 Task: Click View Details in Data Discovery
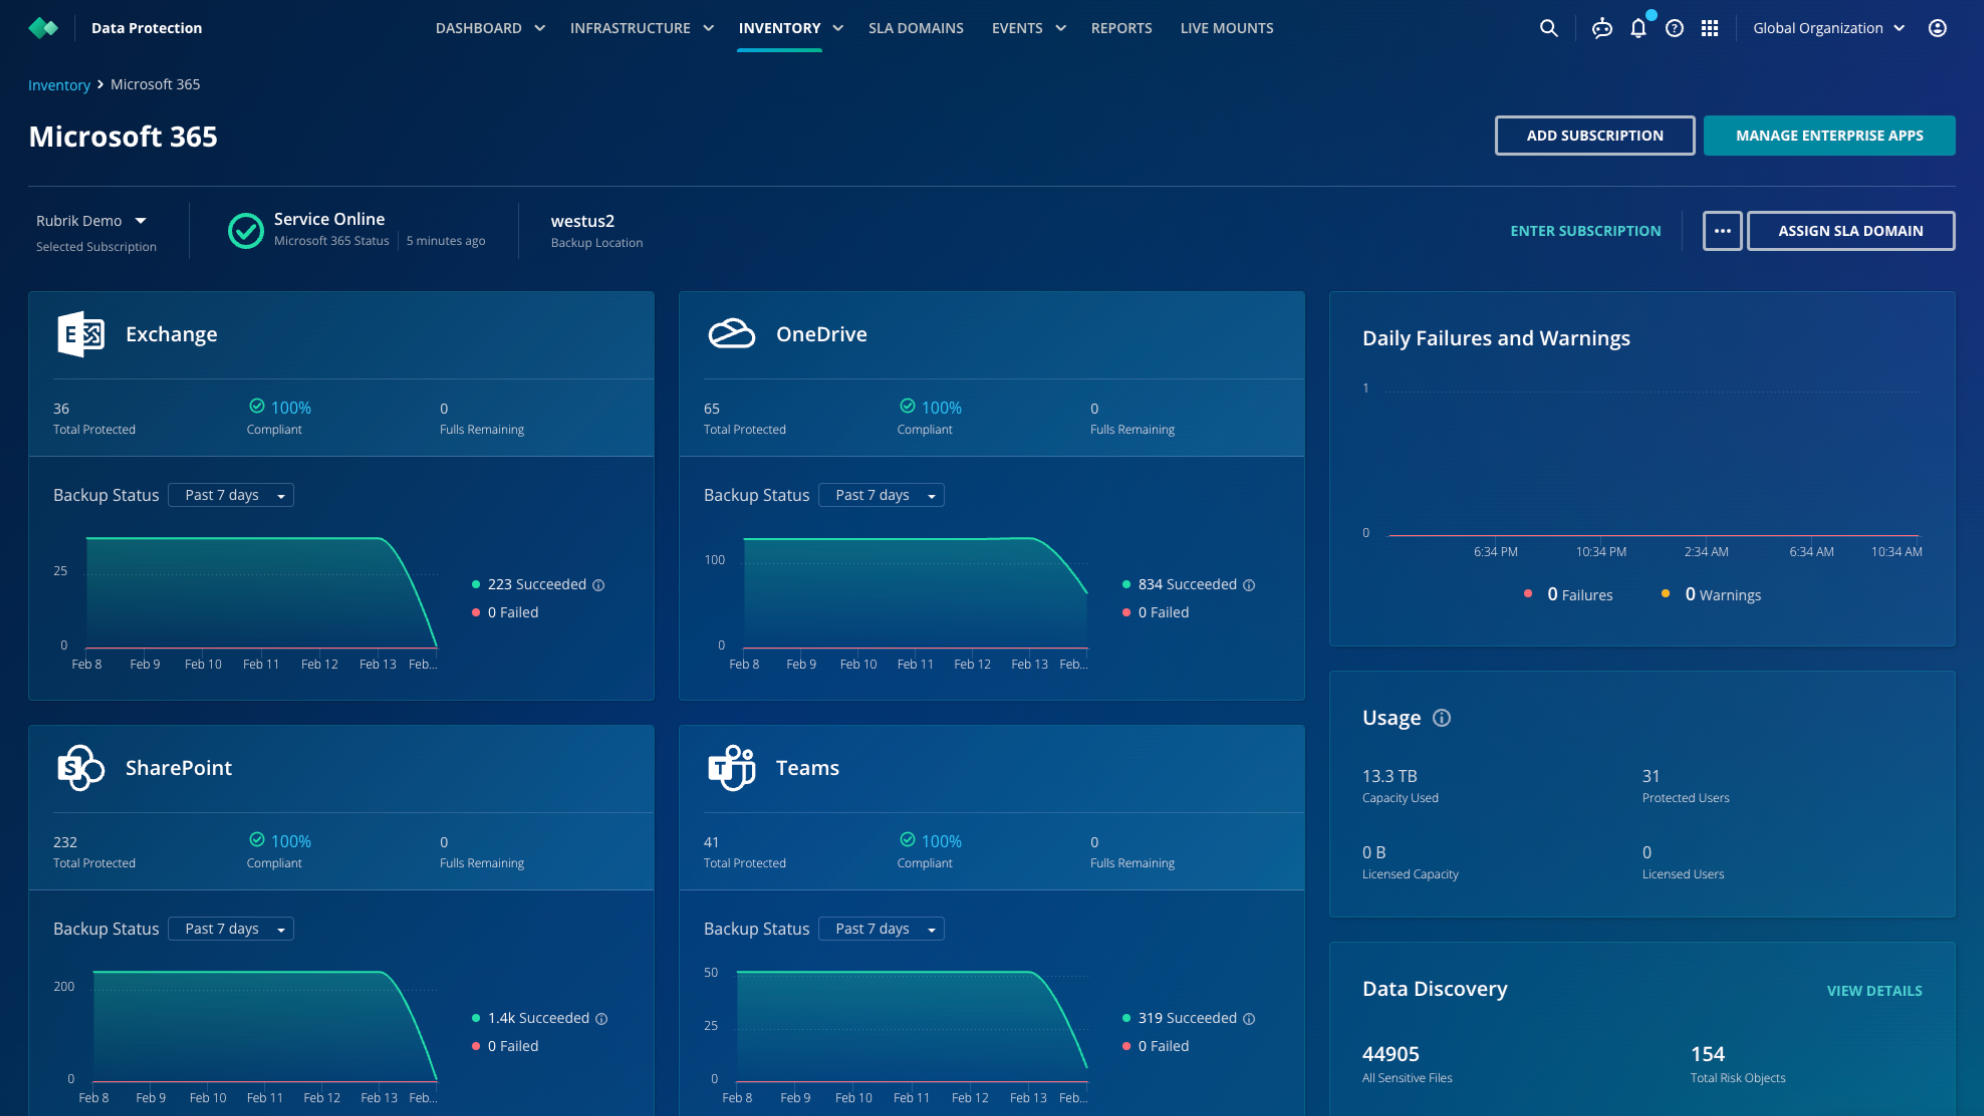click(x=1874, y=991)
